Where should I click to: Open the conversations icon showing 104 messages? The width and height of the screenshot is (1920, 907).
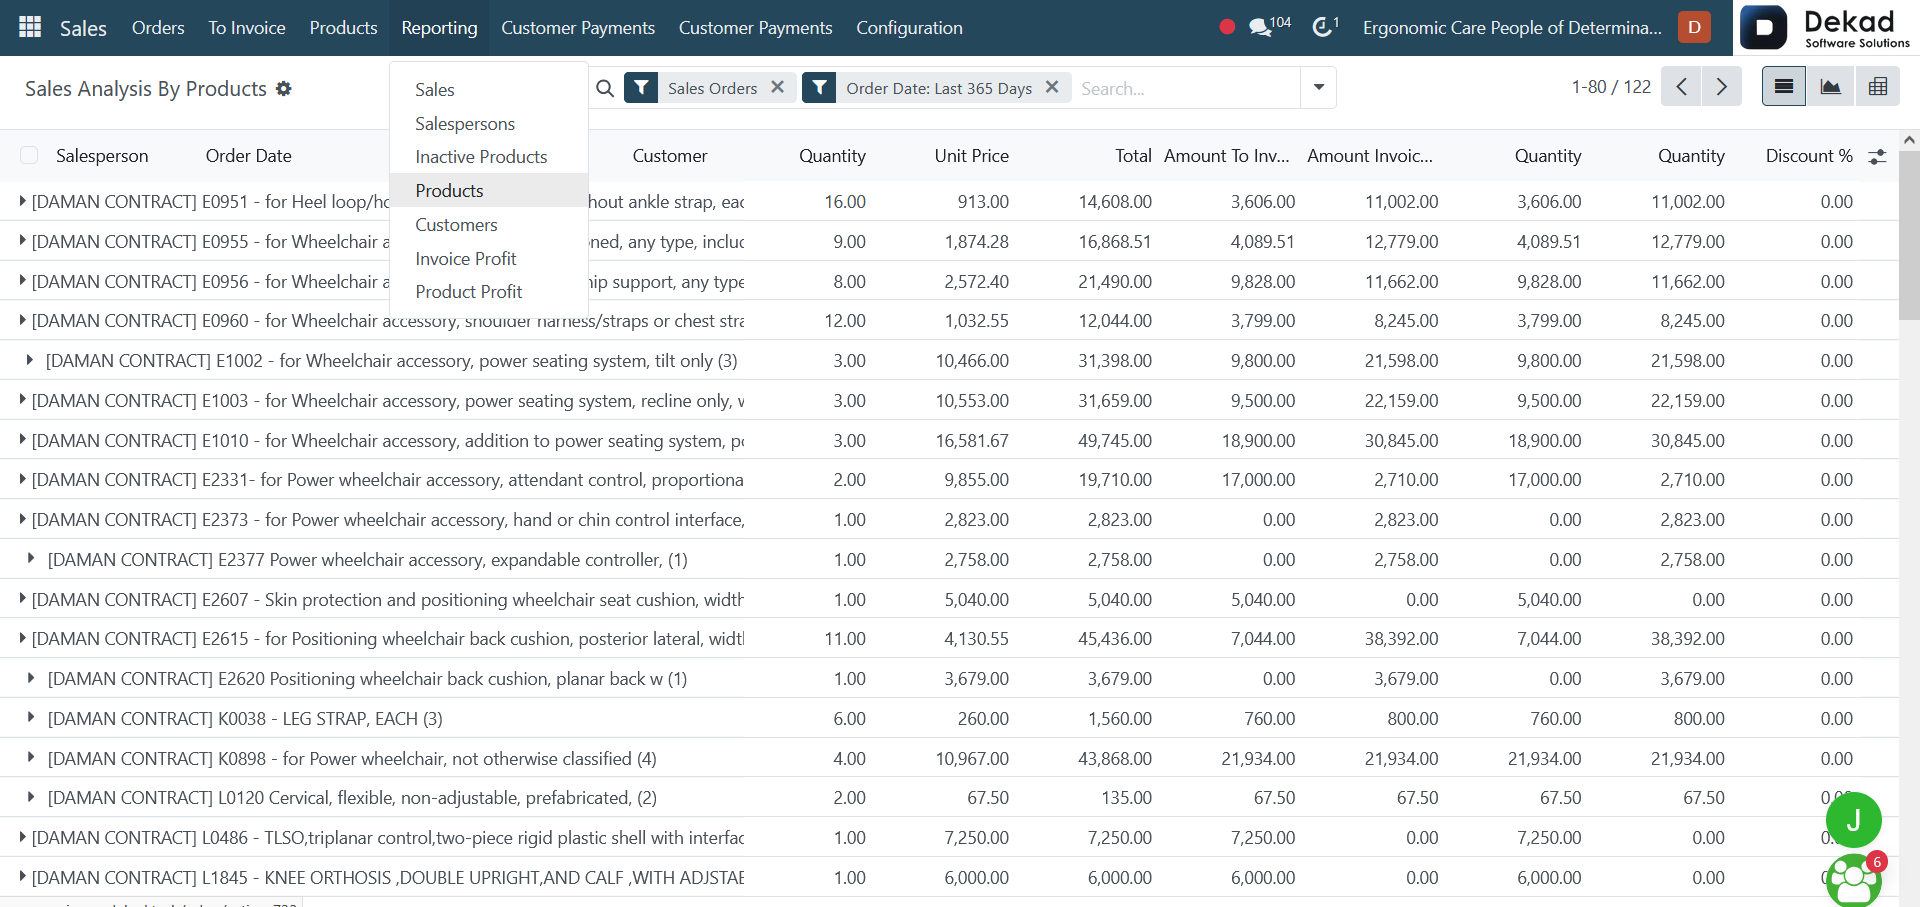click(x=1269, y=27)
